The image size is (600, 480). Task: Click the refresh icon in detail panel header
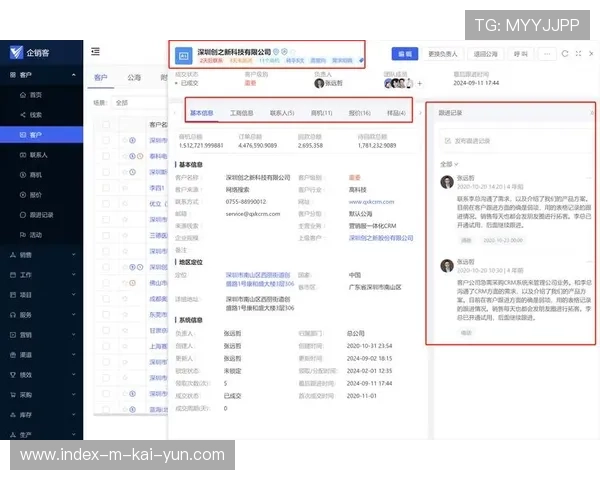(565, 54)
